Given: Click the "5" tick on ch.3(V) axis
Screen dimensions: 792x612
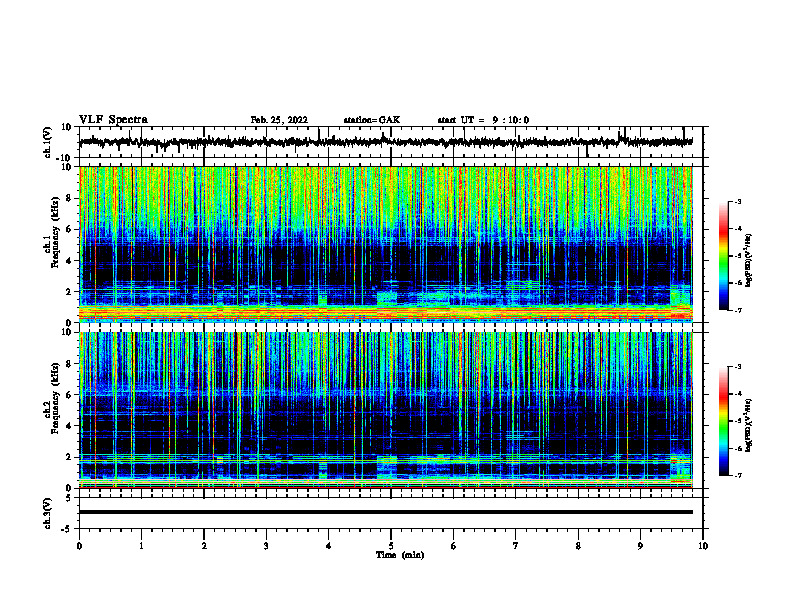Looking at the screenshot, I should pyautogui.click(x=70, y=498).
